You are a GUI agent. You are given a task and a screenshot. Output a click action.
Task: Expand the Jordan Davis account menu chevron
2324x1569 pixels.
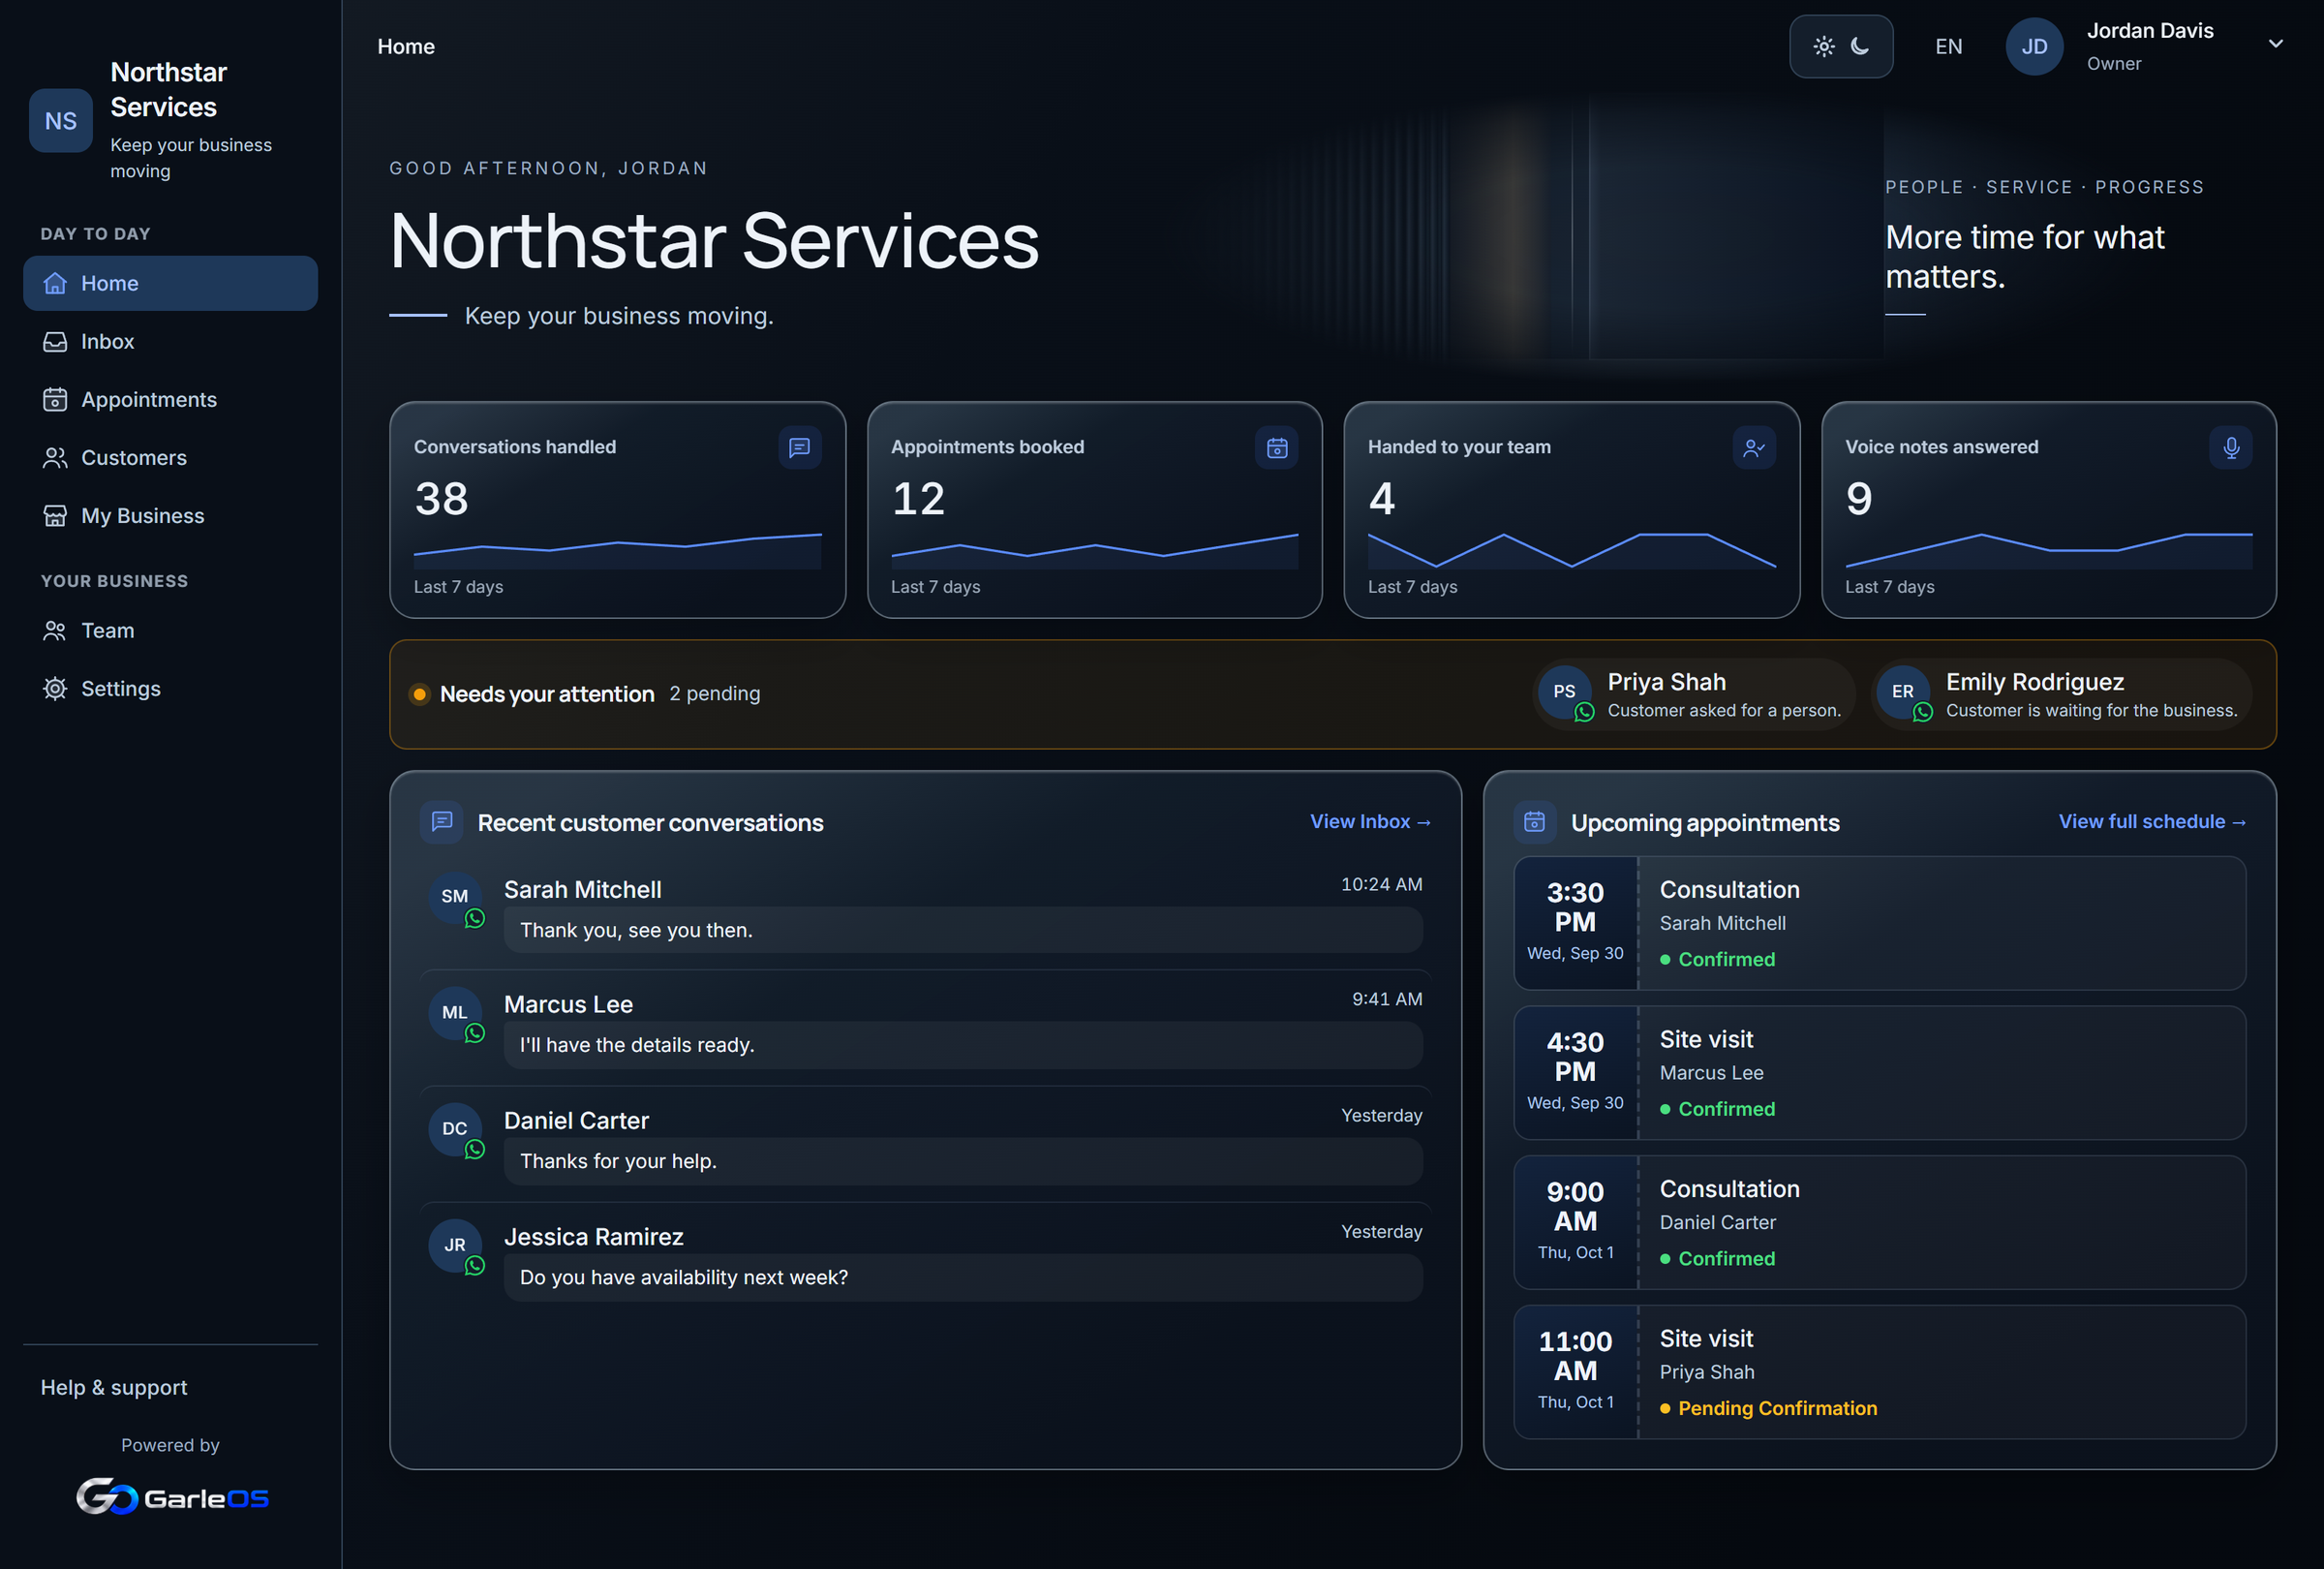point(2275,43)
